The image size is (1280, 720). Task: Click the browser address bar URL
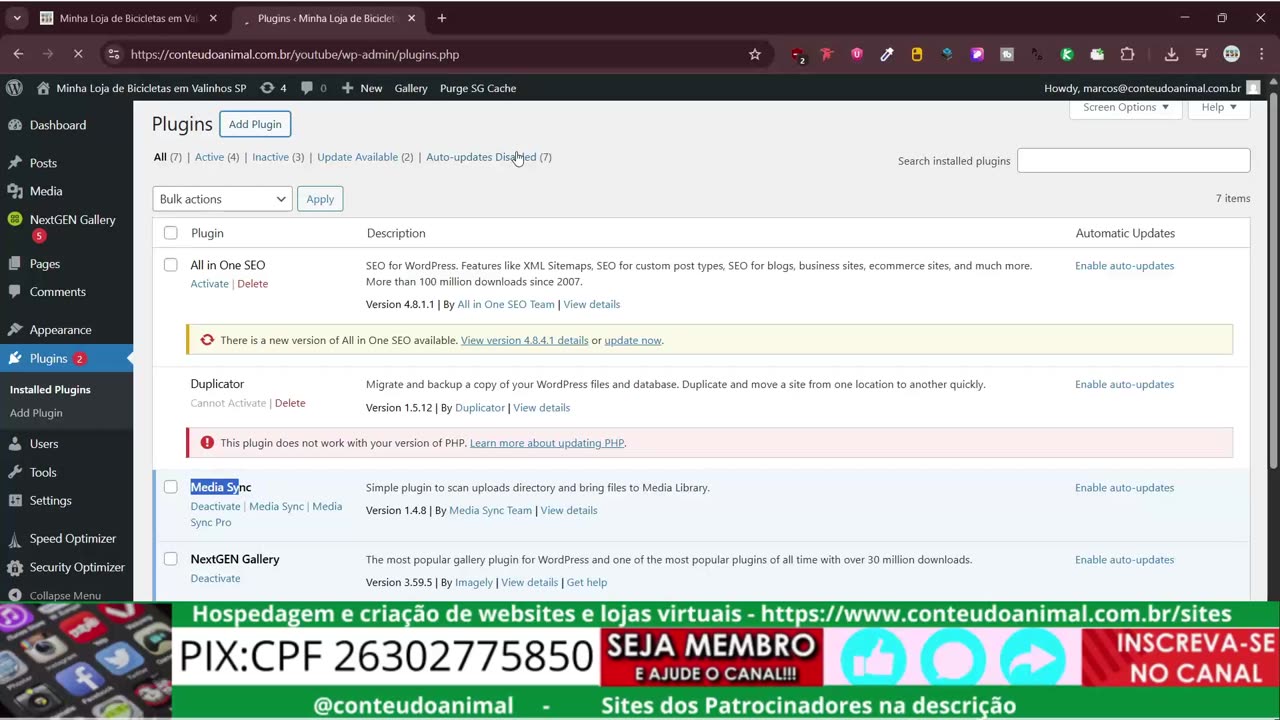[295, 54]
